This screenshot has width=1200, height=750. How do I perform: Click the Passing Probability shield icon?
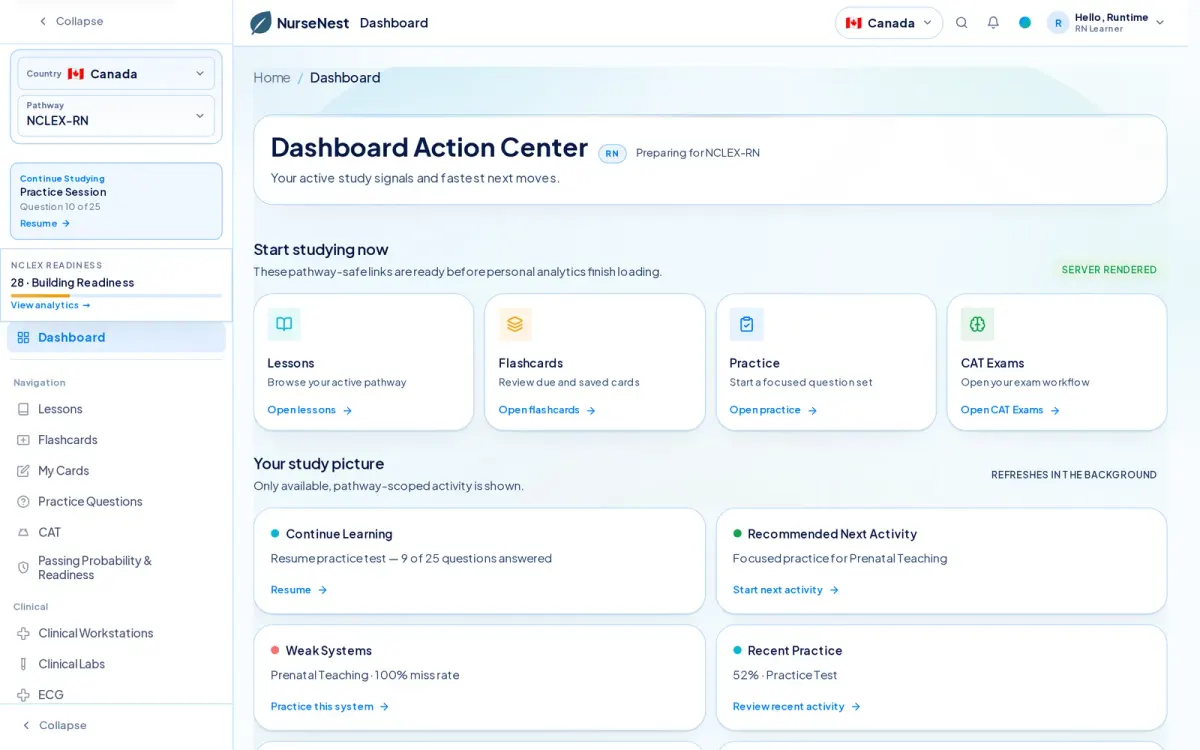(23, 568)
